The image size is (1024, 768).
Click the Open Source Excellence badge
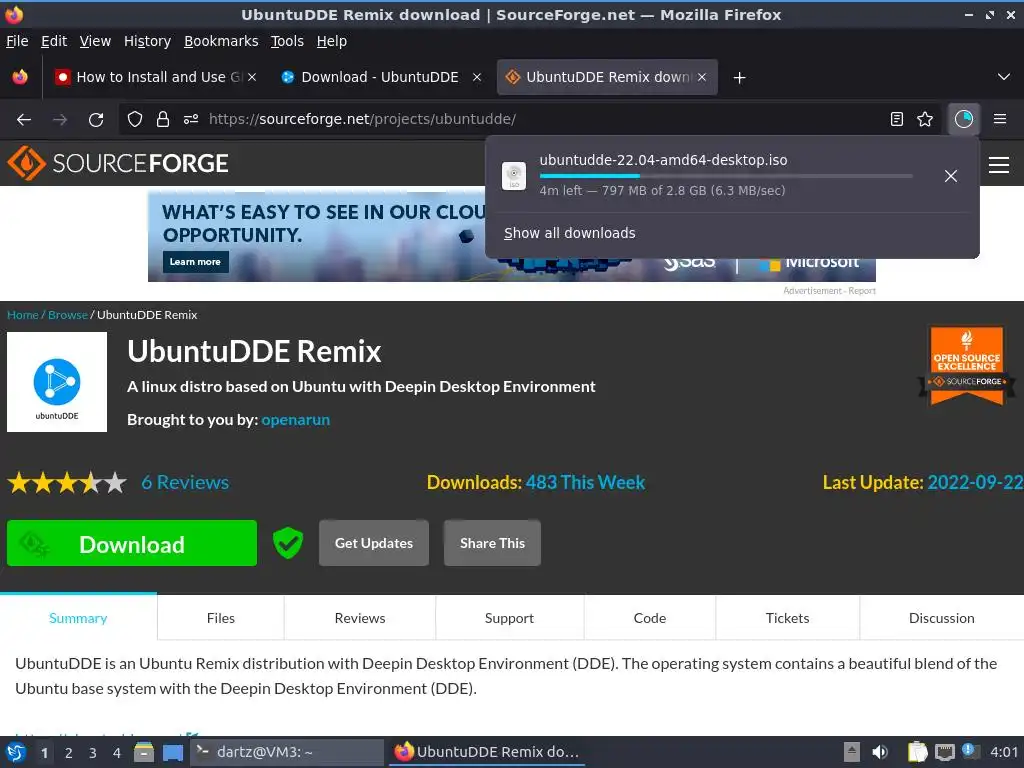click(x=967, y=366)
